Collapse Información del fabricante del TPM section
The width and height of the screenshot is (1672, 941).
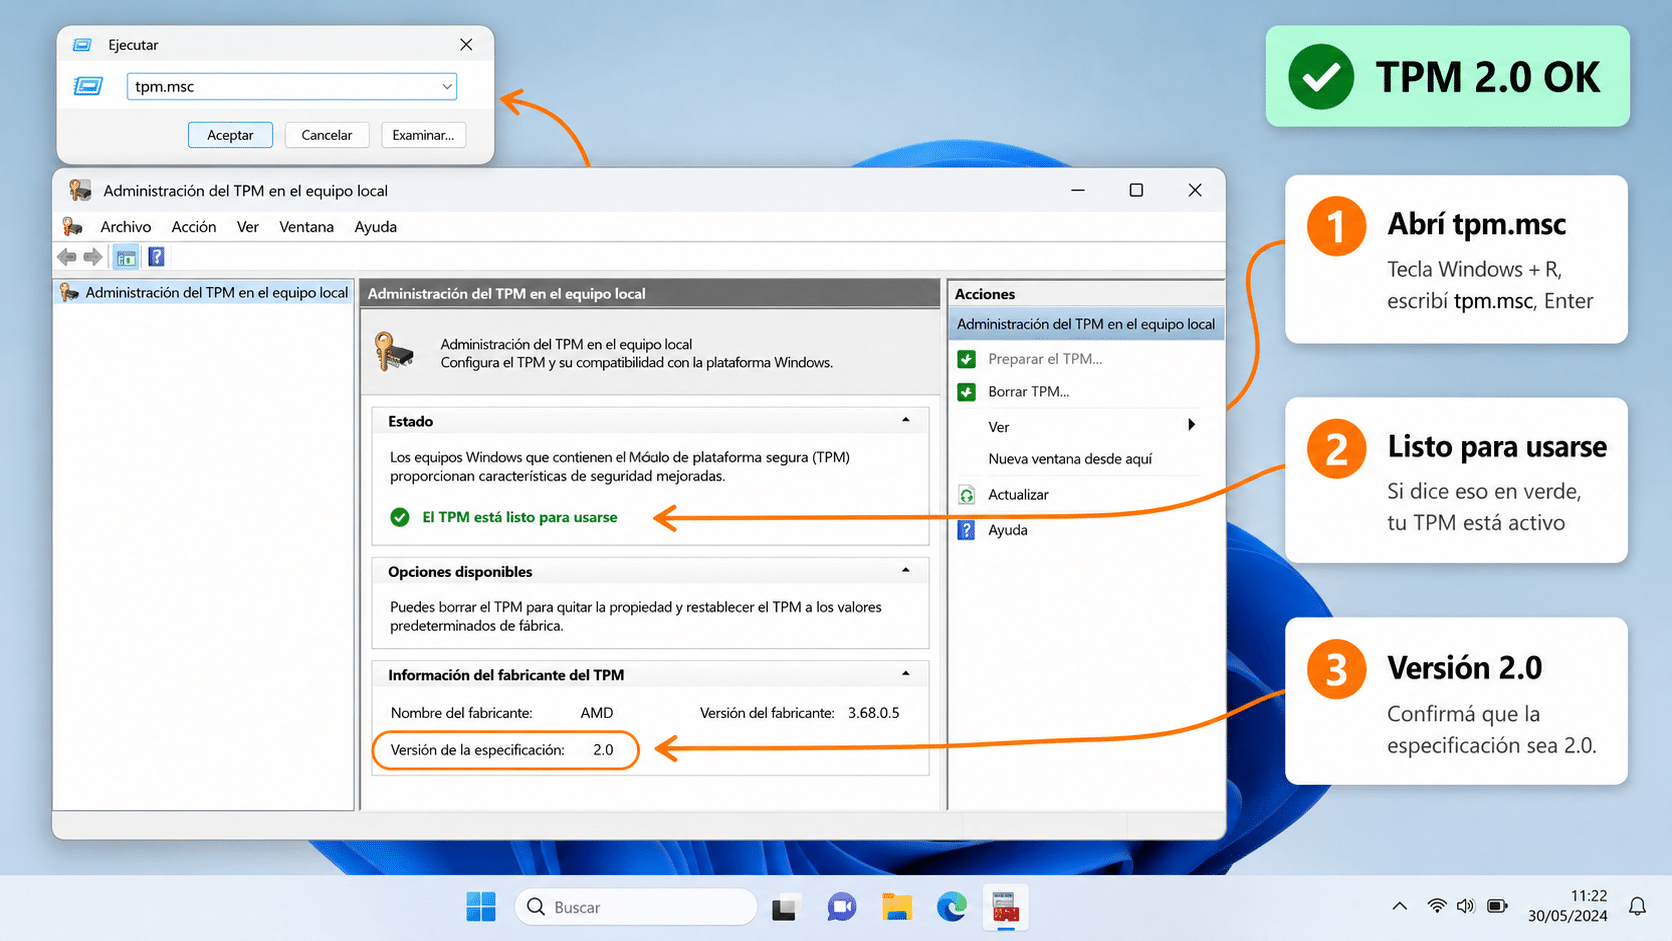click(x=906, y=674)
